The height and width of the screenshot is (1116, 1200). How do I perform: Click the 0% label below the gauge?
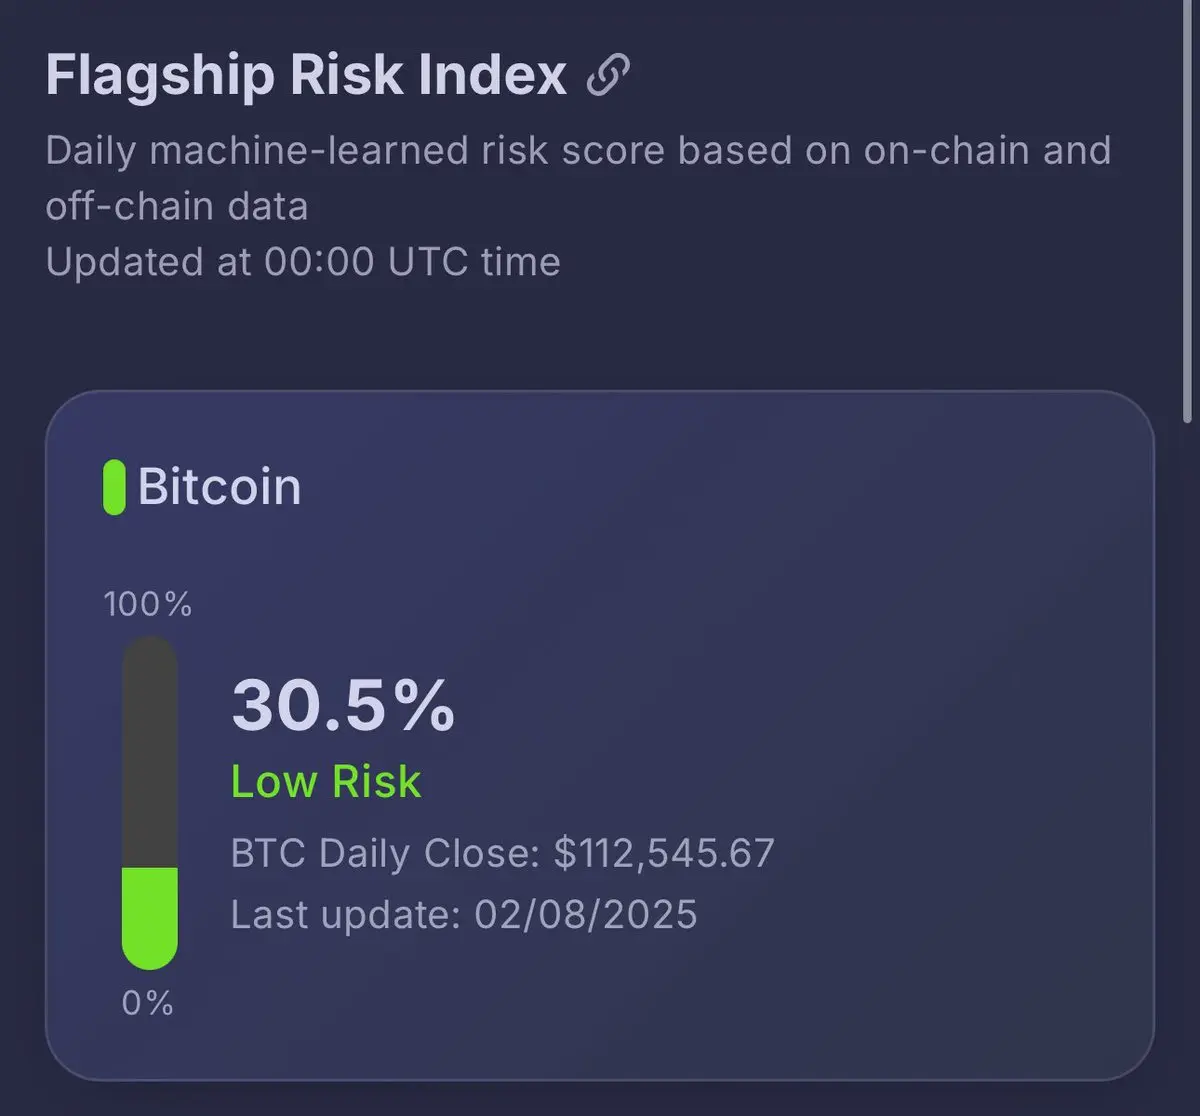(148, 1003)
